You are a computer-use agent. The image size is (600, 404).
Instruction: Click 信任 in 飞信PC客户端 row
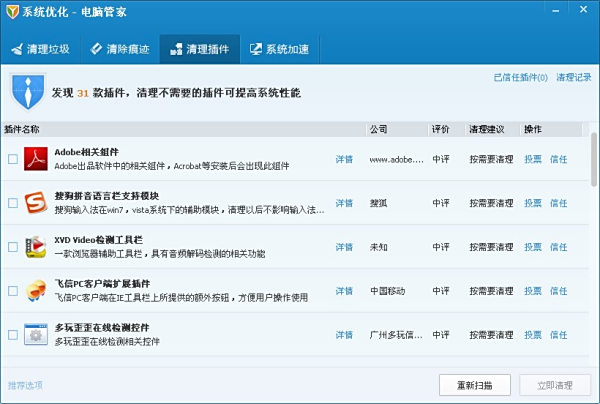pos(558,291)
